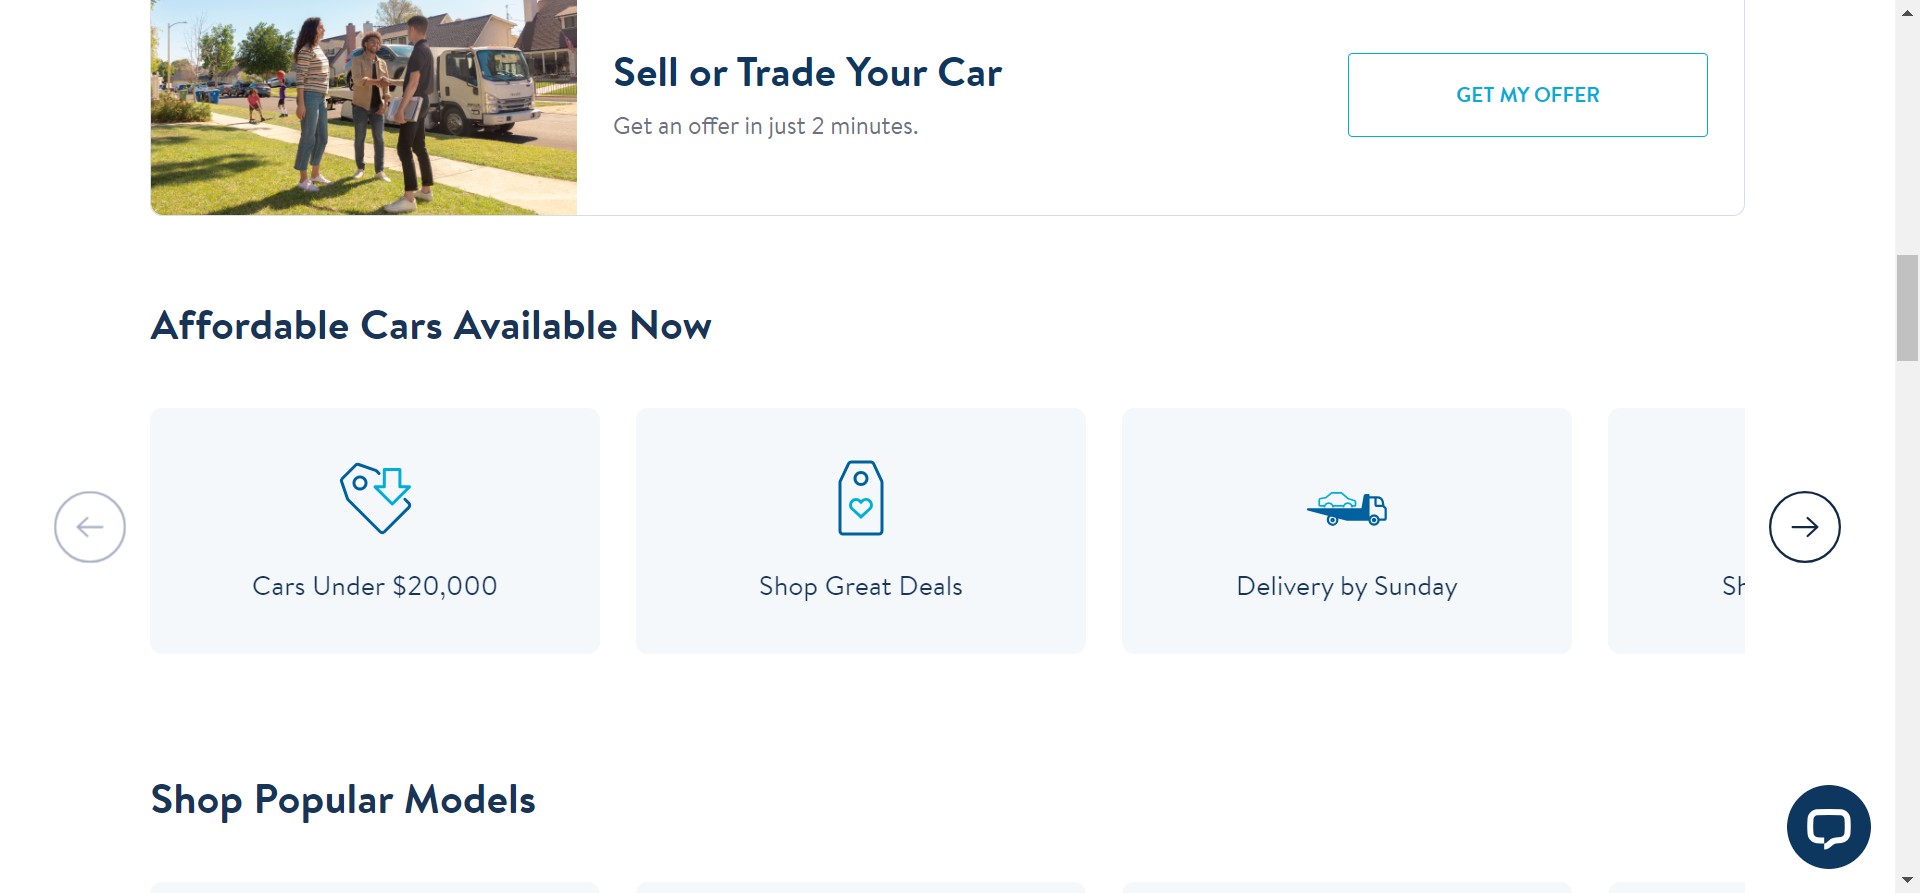Viewport: 1920px width, 893px height.
Task: Go back with the left carousel arrow
Action: (90, 527)
